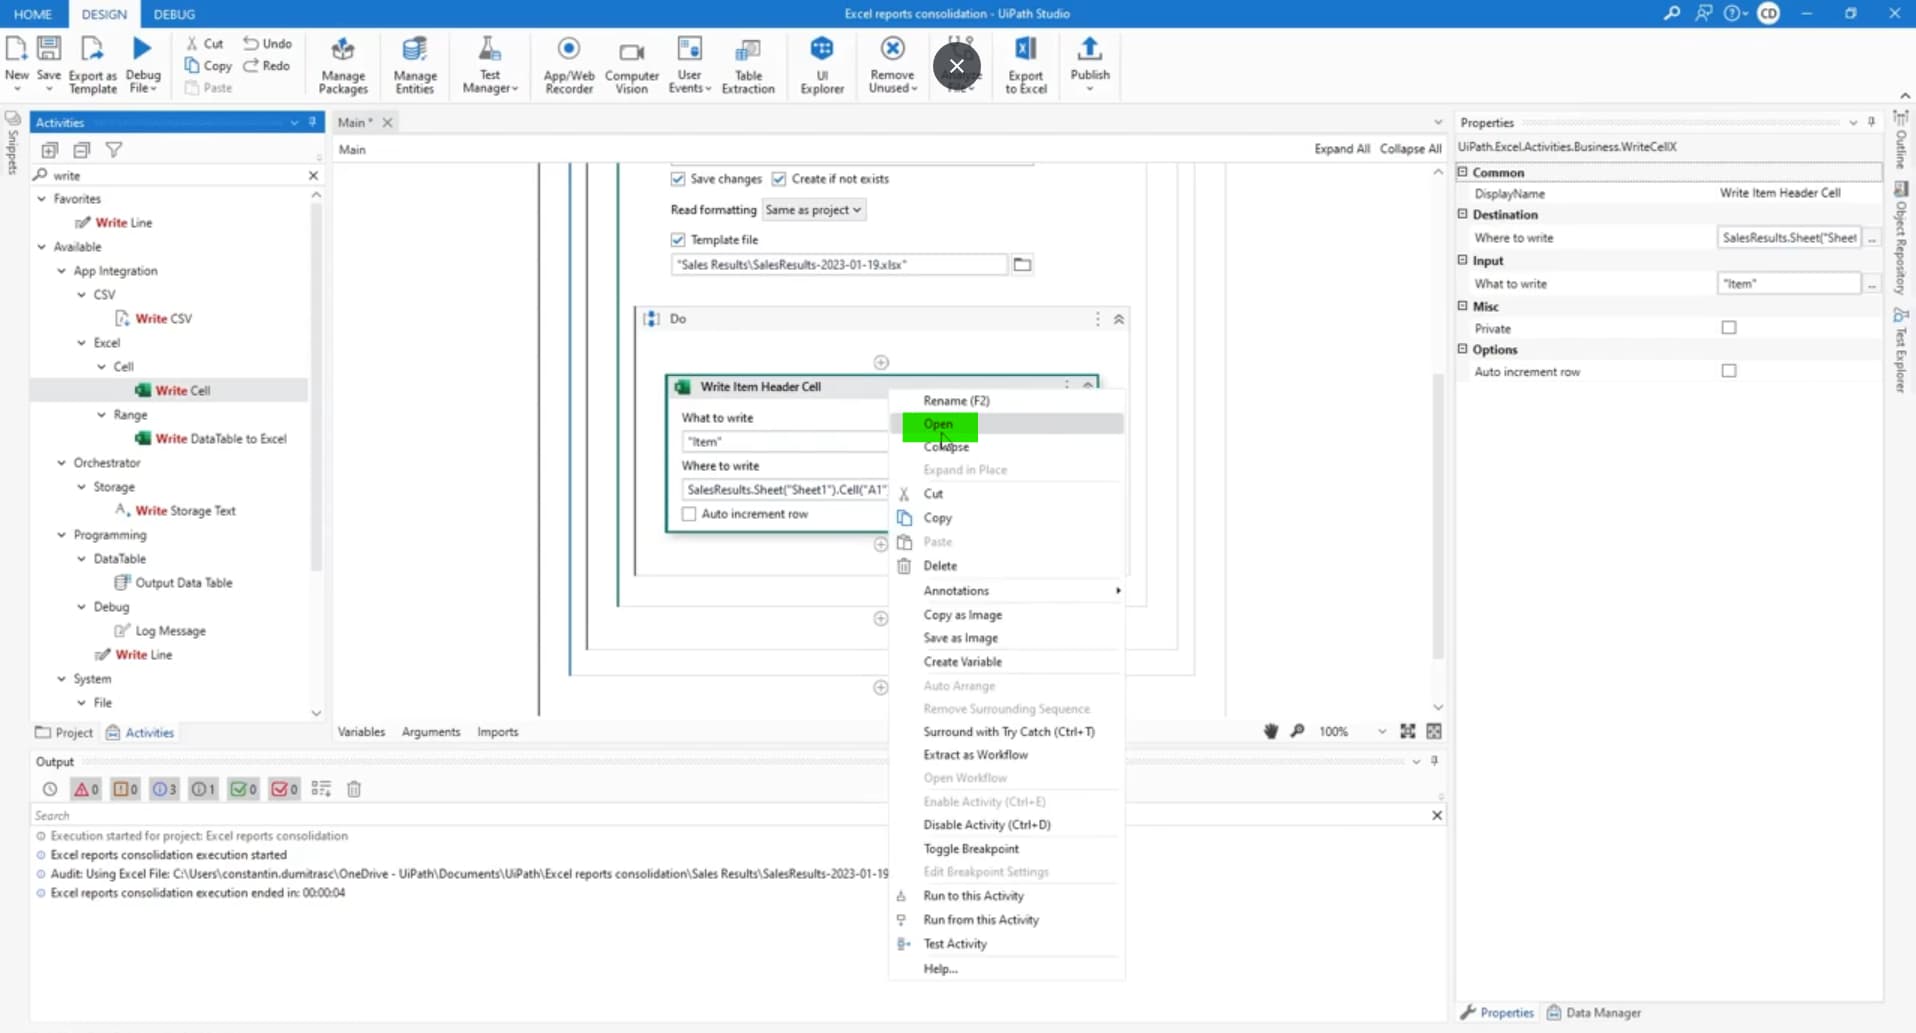The width and height of the screenshot is (1916, 1033).
Task: Open Read formatting dropdown
Action: 813,210
